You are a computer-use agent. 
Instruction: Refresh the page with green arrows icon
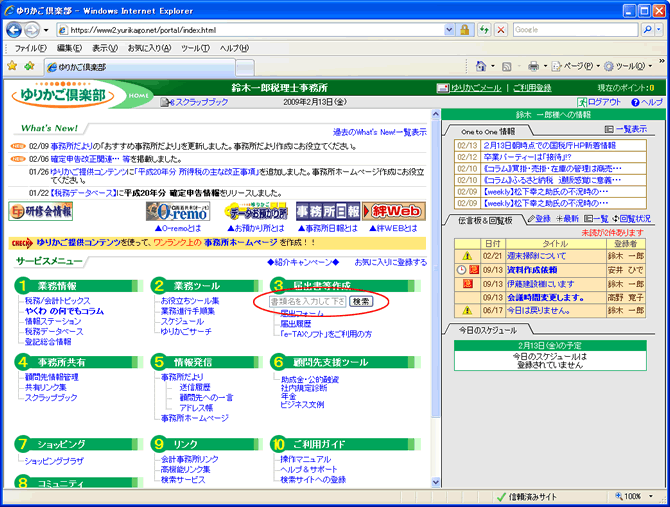484,30
